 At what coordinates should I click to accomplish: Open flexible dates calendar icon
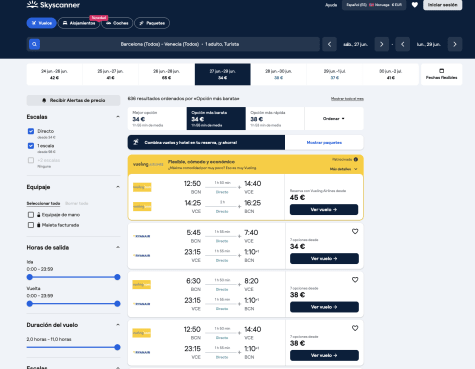tap(442, 71)
